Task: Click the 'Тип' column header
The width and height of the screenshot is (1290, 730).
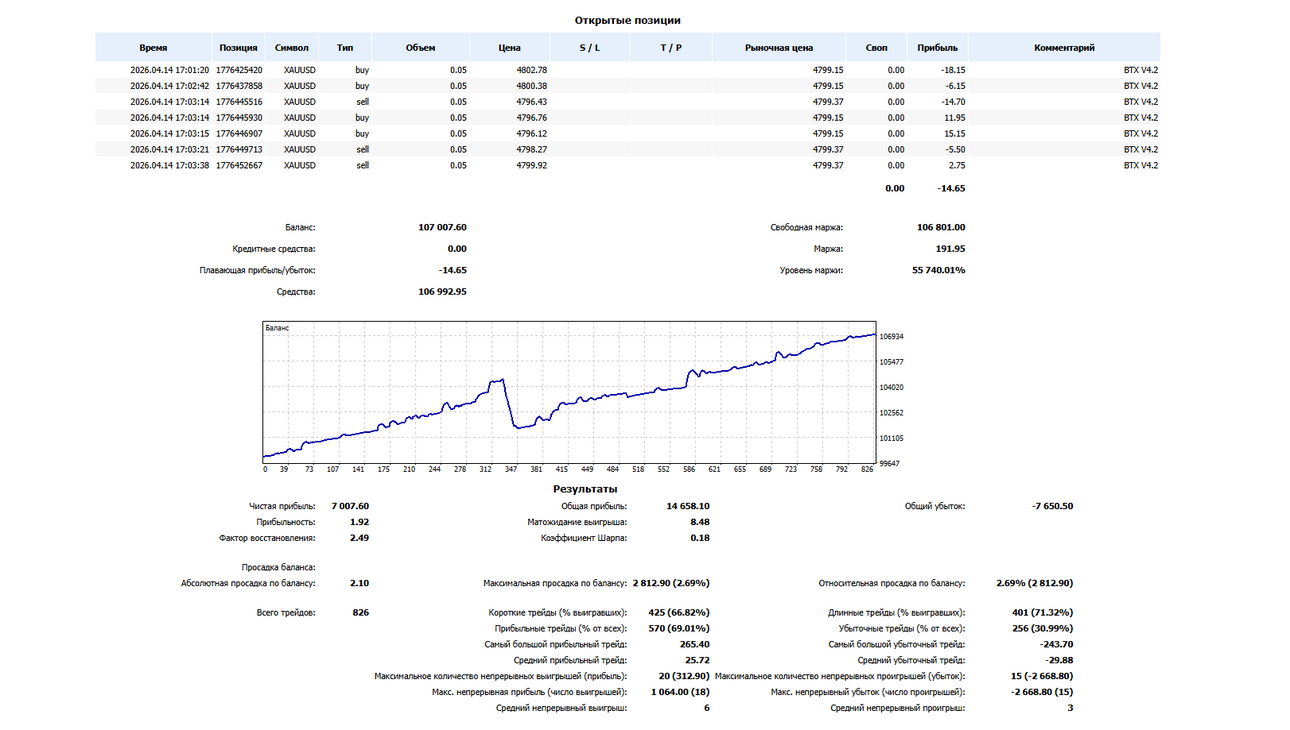Action: pos(345,47)
